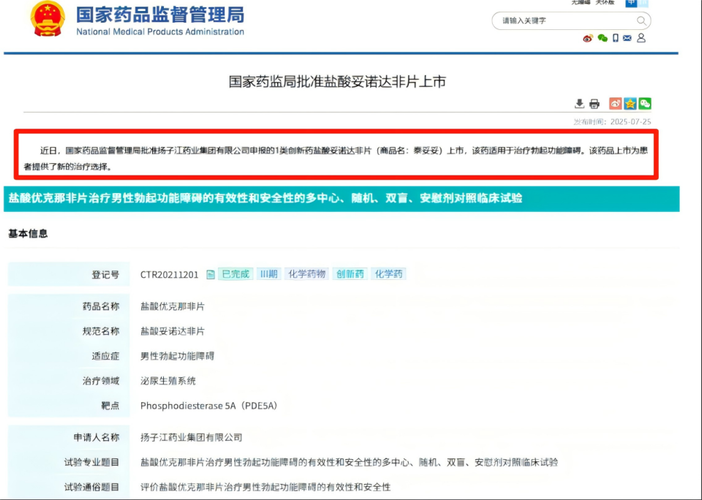Open the Weibo icon under search bar

pos(588,38)
